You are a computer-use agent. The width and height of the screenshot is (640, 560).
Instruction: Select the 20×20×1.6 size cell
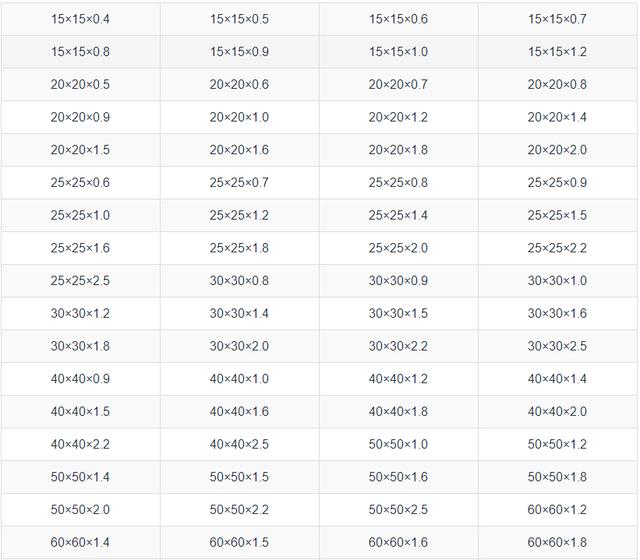[239, 150]
